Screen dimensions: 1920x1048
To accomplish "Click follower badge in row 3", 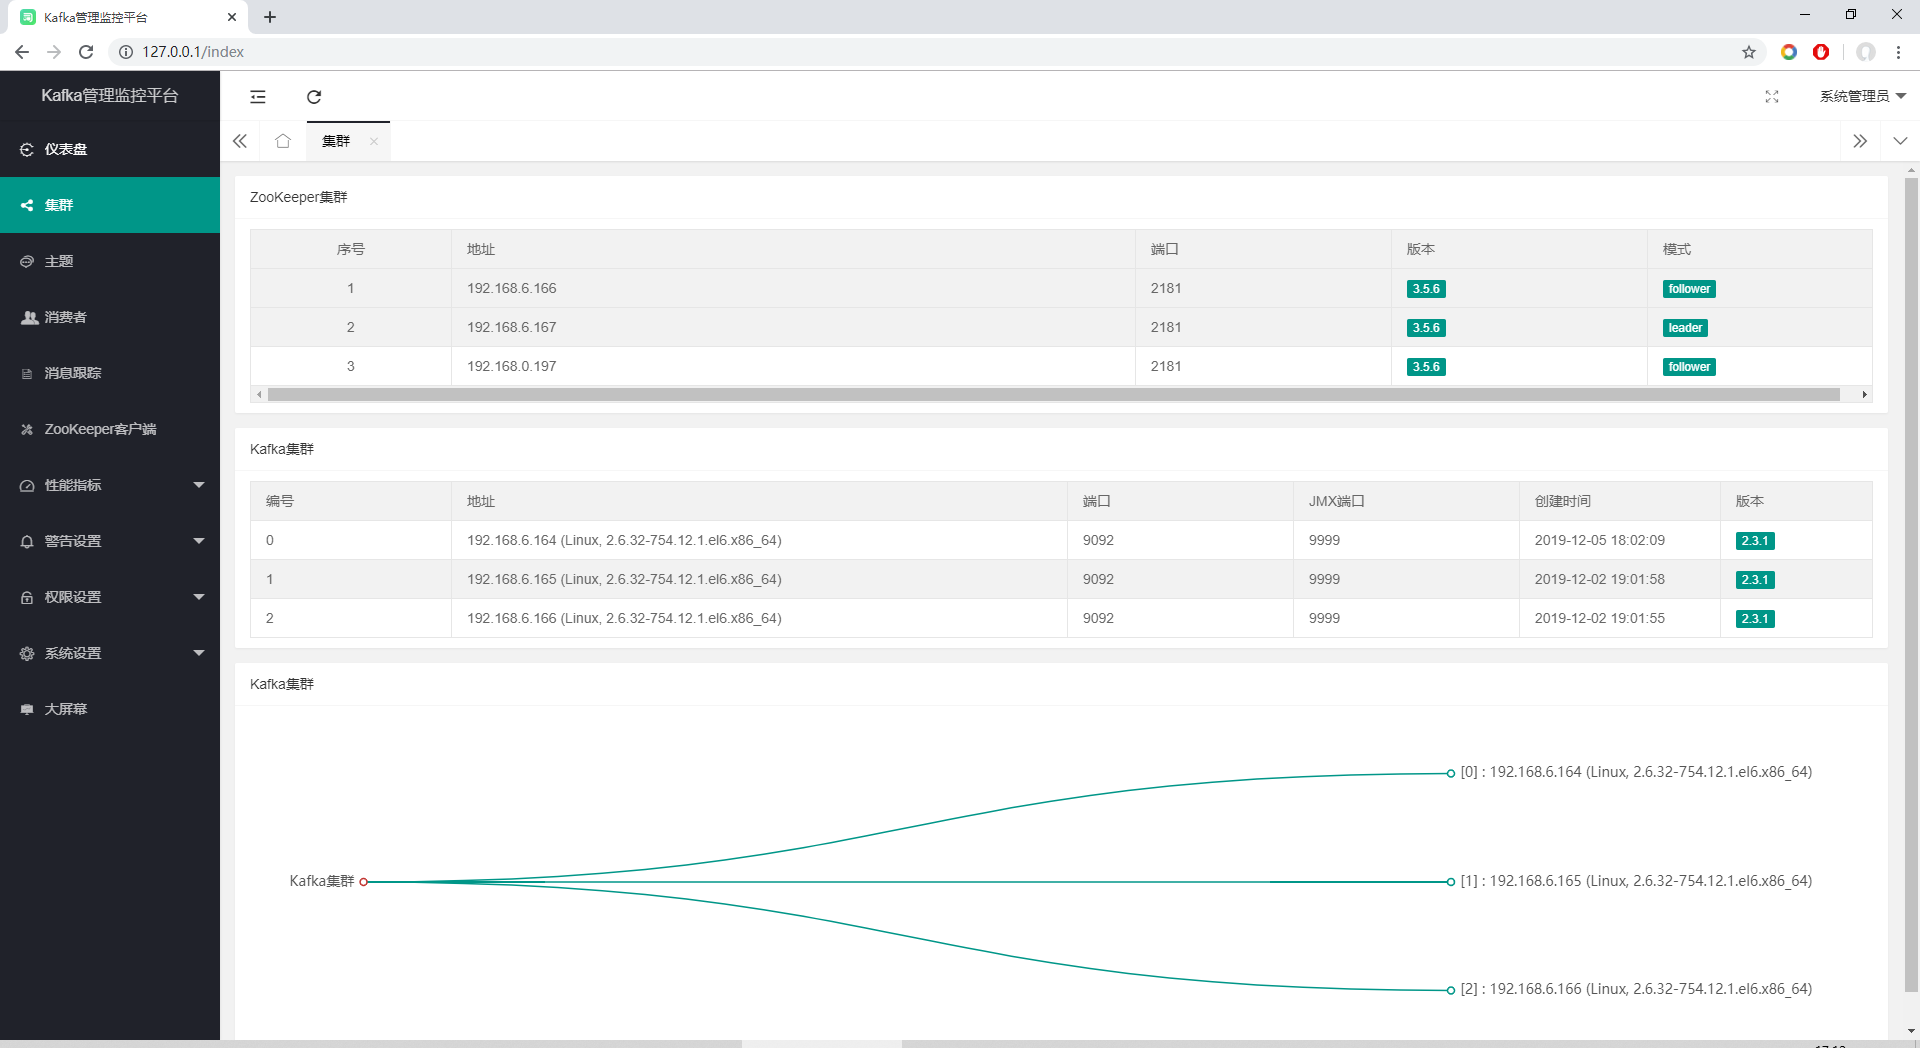I will coord(1689,367).
